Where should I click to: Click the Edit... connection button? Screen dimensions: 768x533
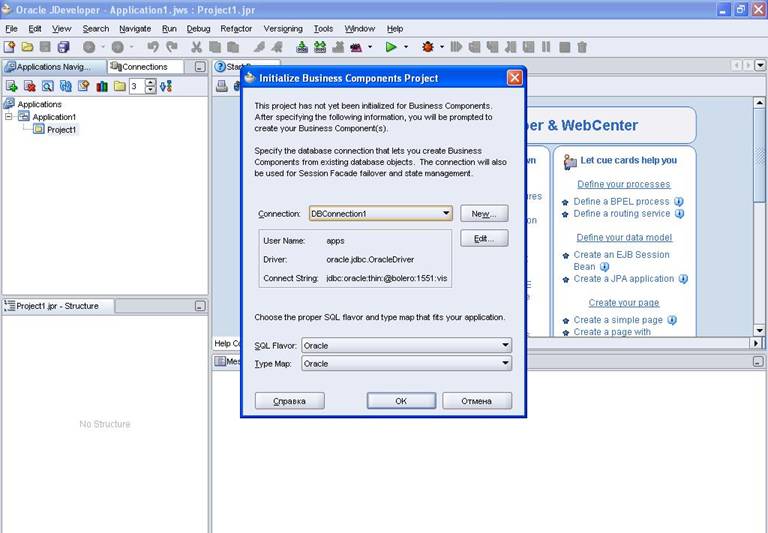pyautogui.click(x=484, y=239)
